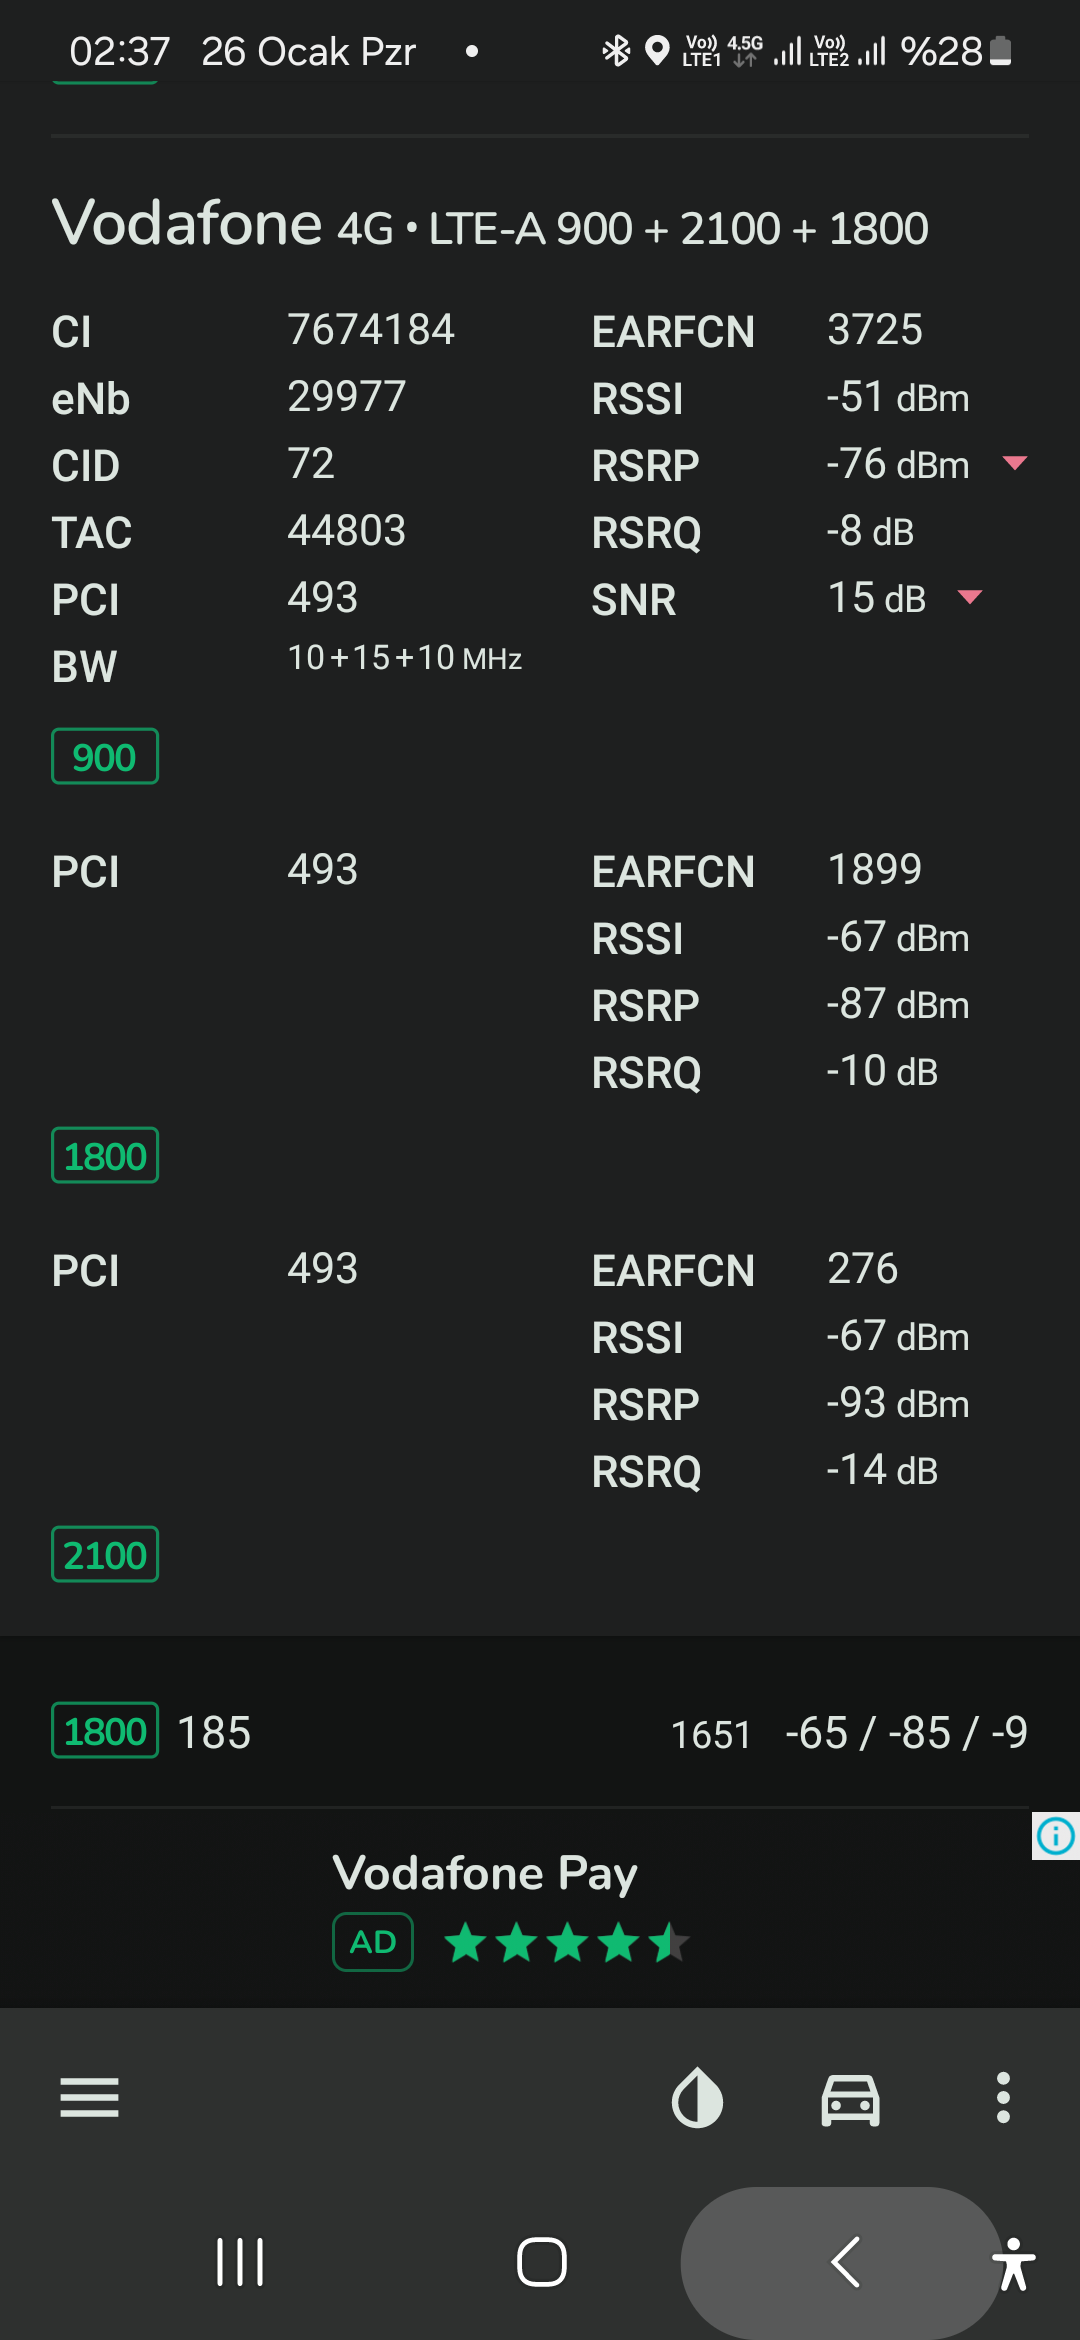Tap the ad info icon

pos(1056,1836)
